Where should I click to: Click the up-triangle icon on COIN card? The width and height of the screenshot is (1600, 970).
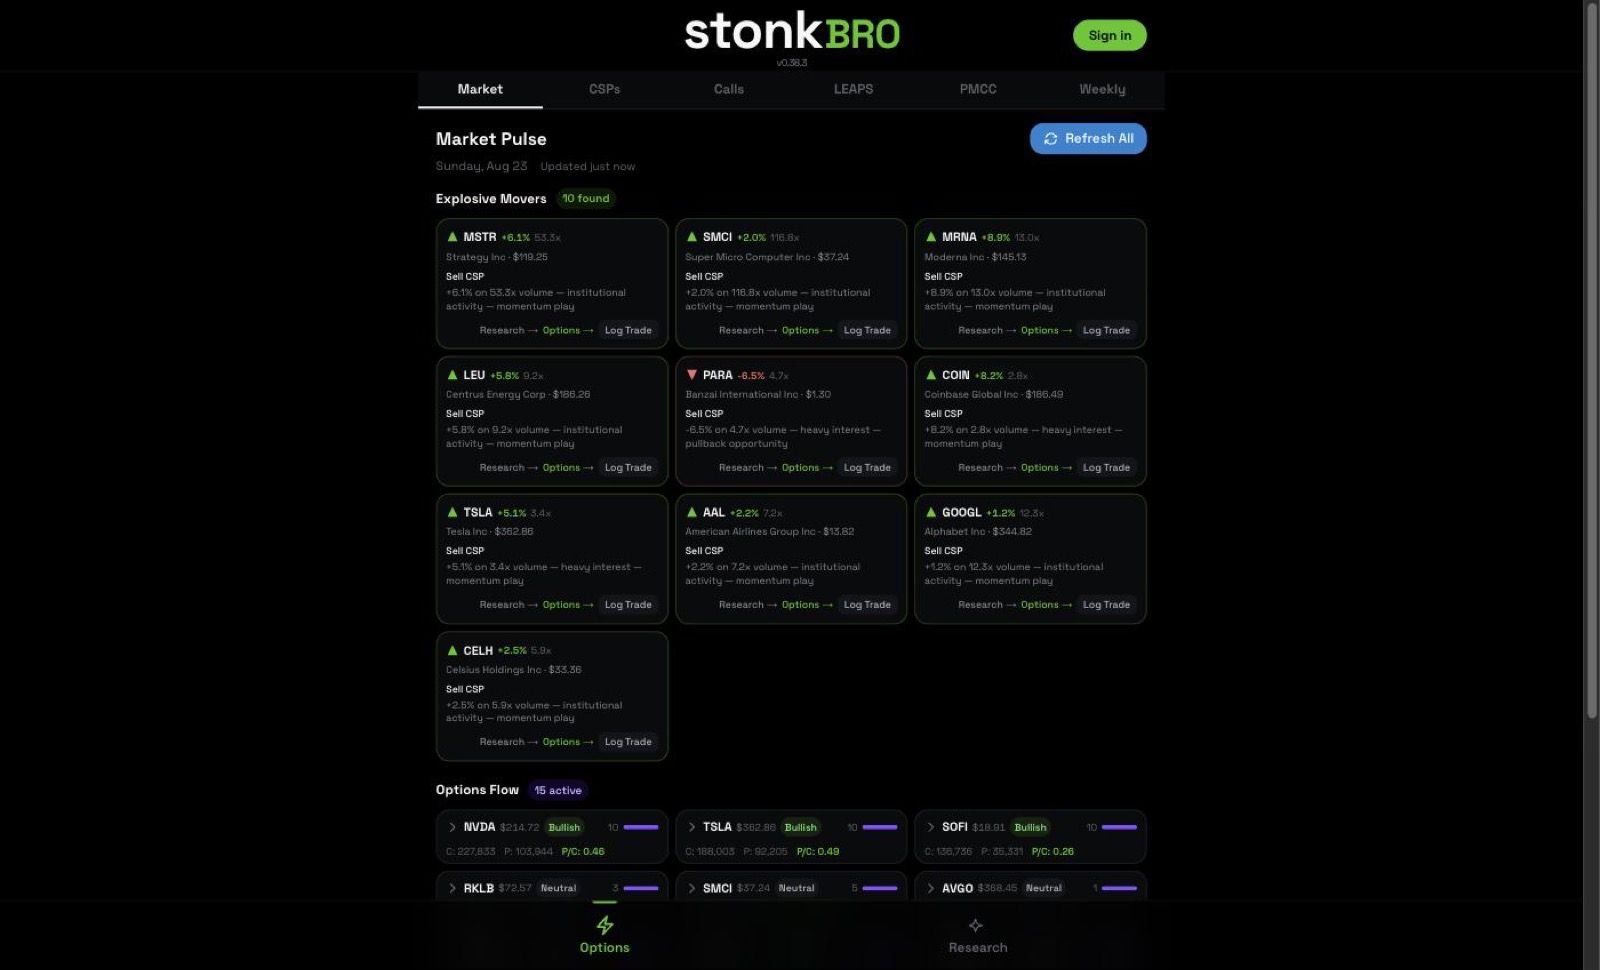[930, 375]
